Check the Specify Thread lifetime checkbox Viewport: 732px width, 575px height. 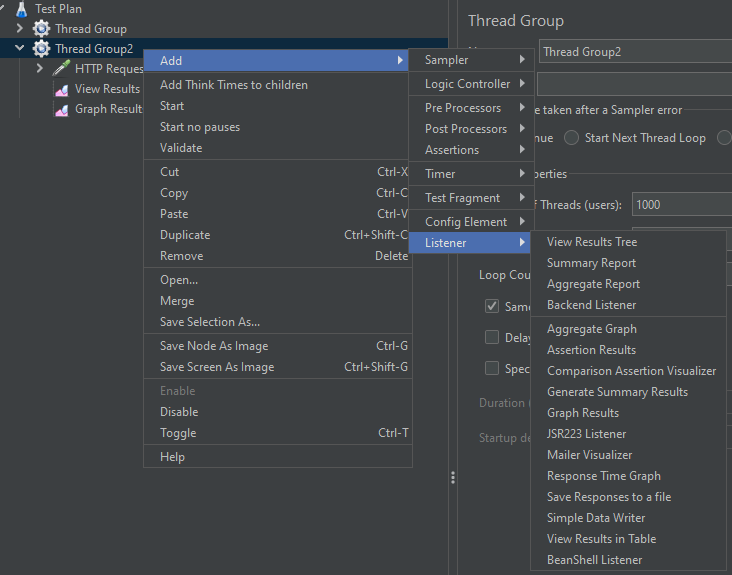(492, 368)
